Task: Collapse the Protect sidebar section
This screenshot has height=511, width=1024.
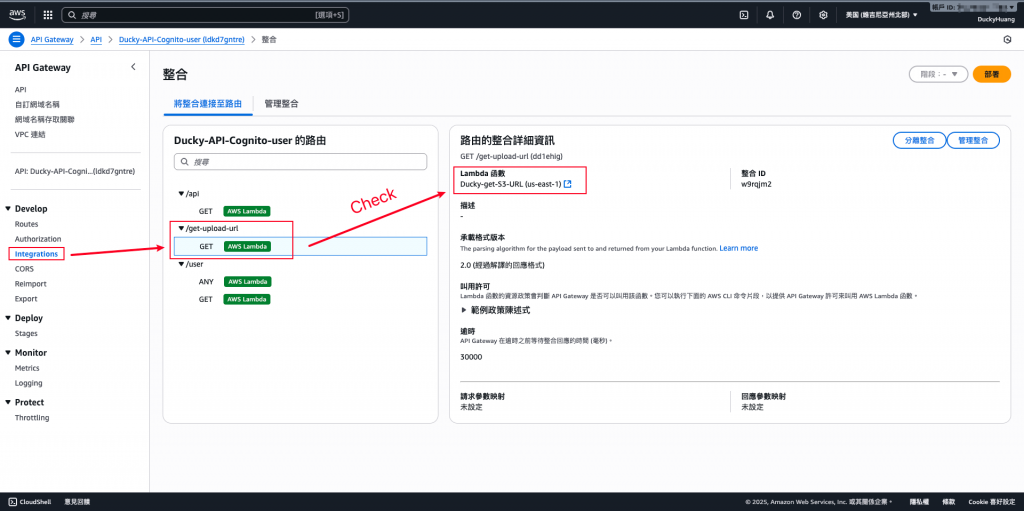Action: (8, 403)
